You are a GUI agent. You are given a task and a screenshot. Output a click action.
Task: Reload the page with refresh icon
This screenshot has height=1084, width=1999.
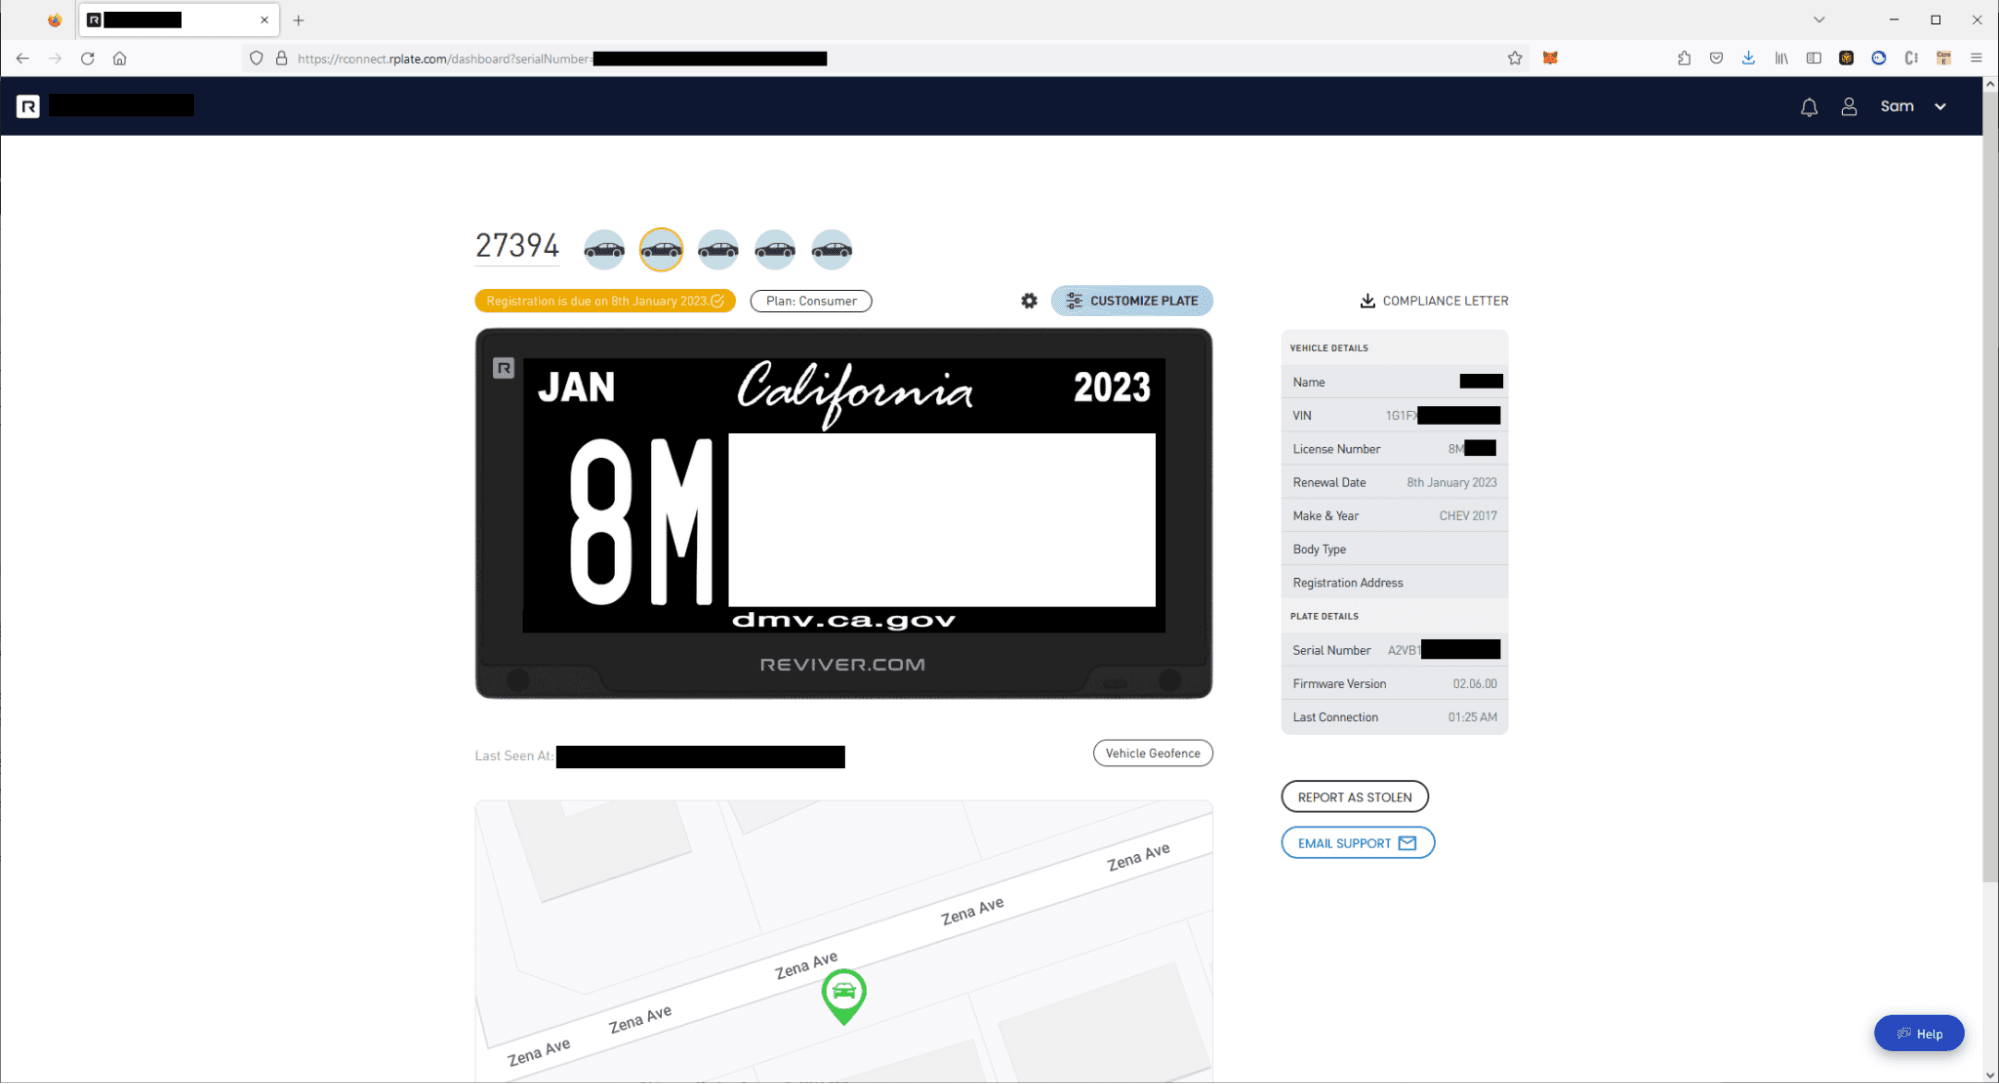(x=88, y=58)
